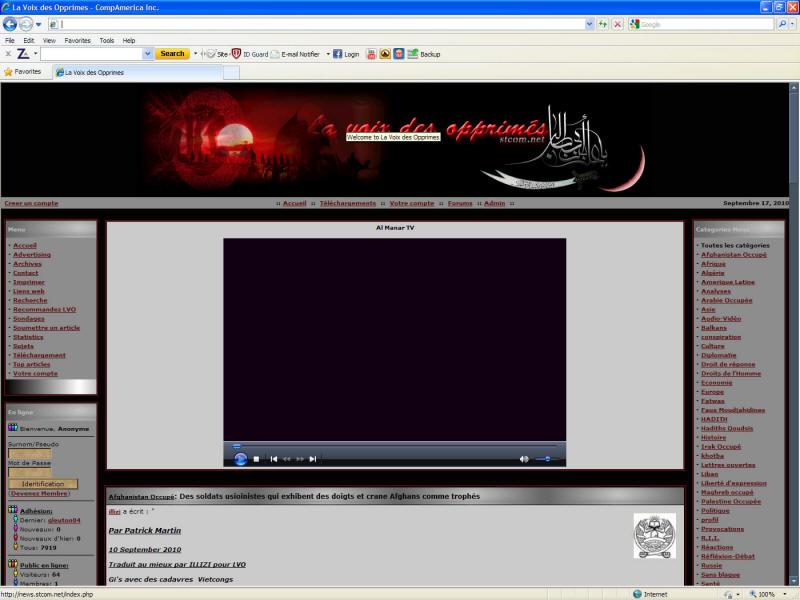Play the Al Manar TV video

pos(240,459)
